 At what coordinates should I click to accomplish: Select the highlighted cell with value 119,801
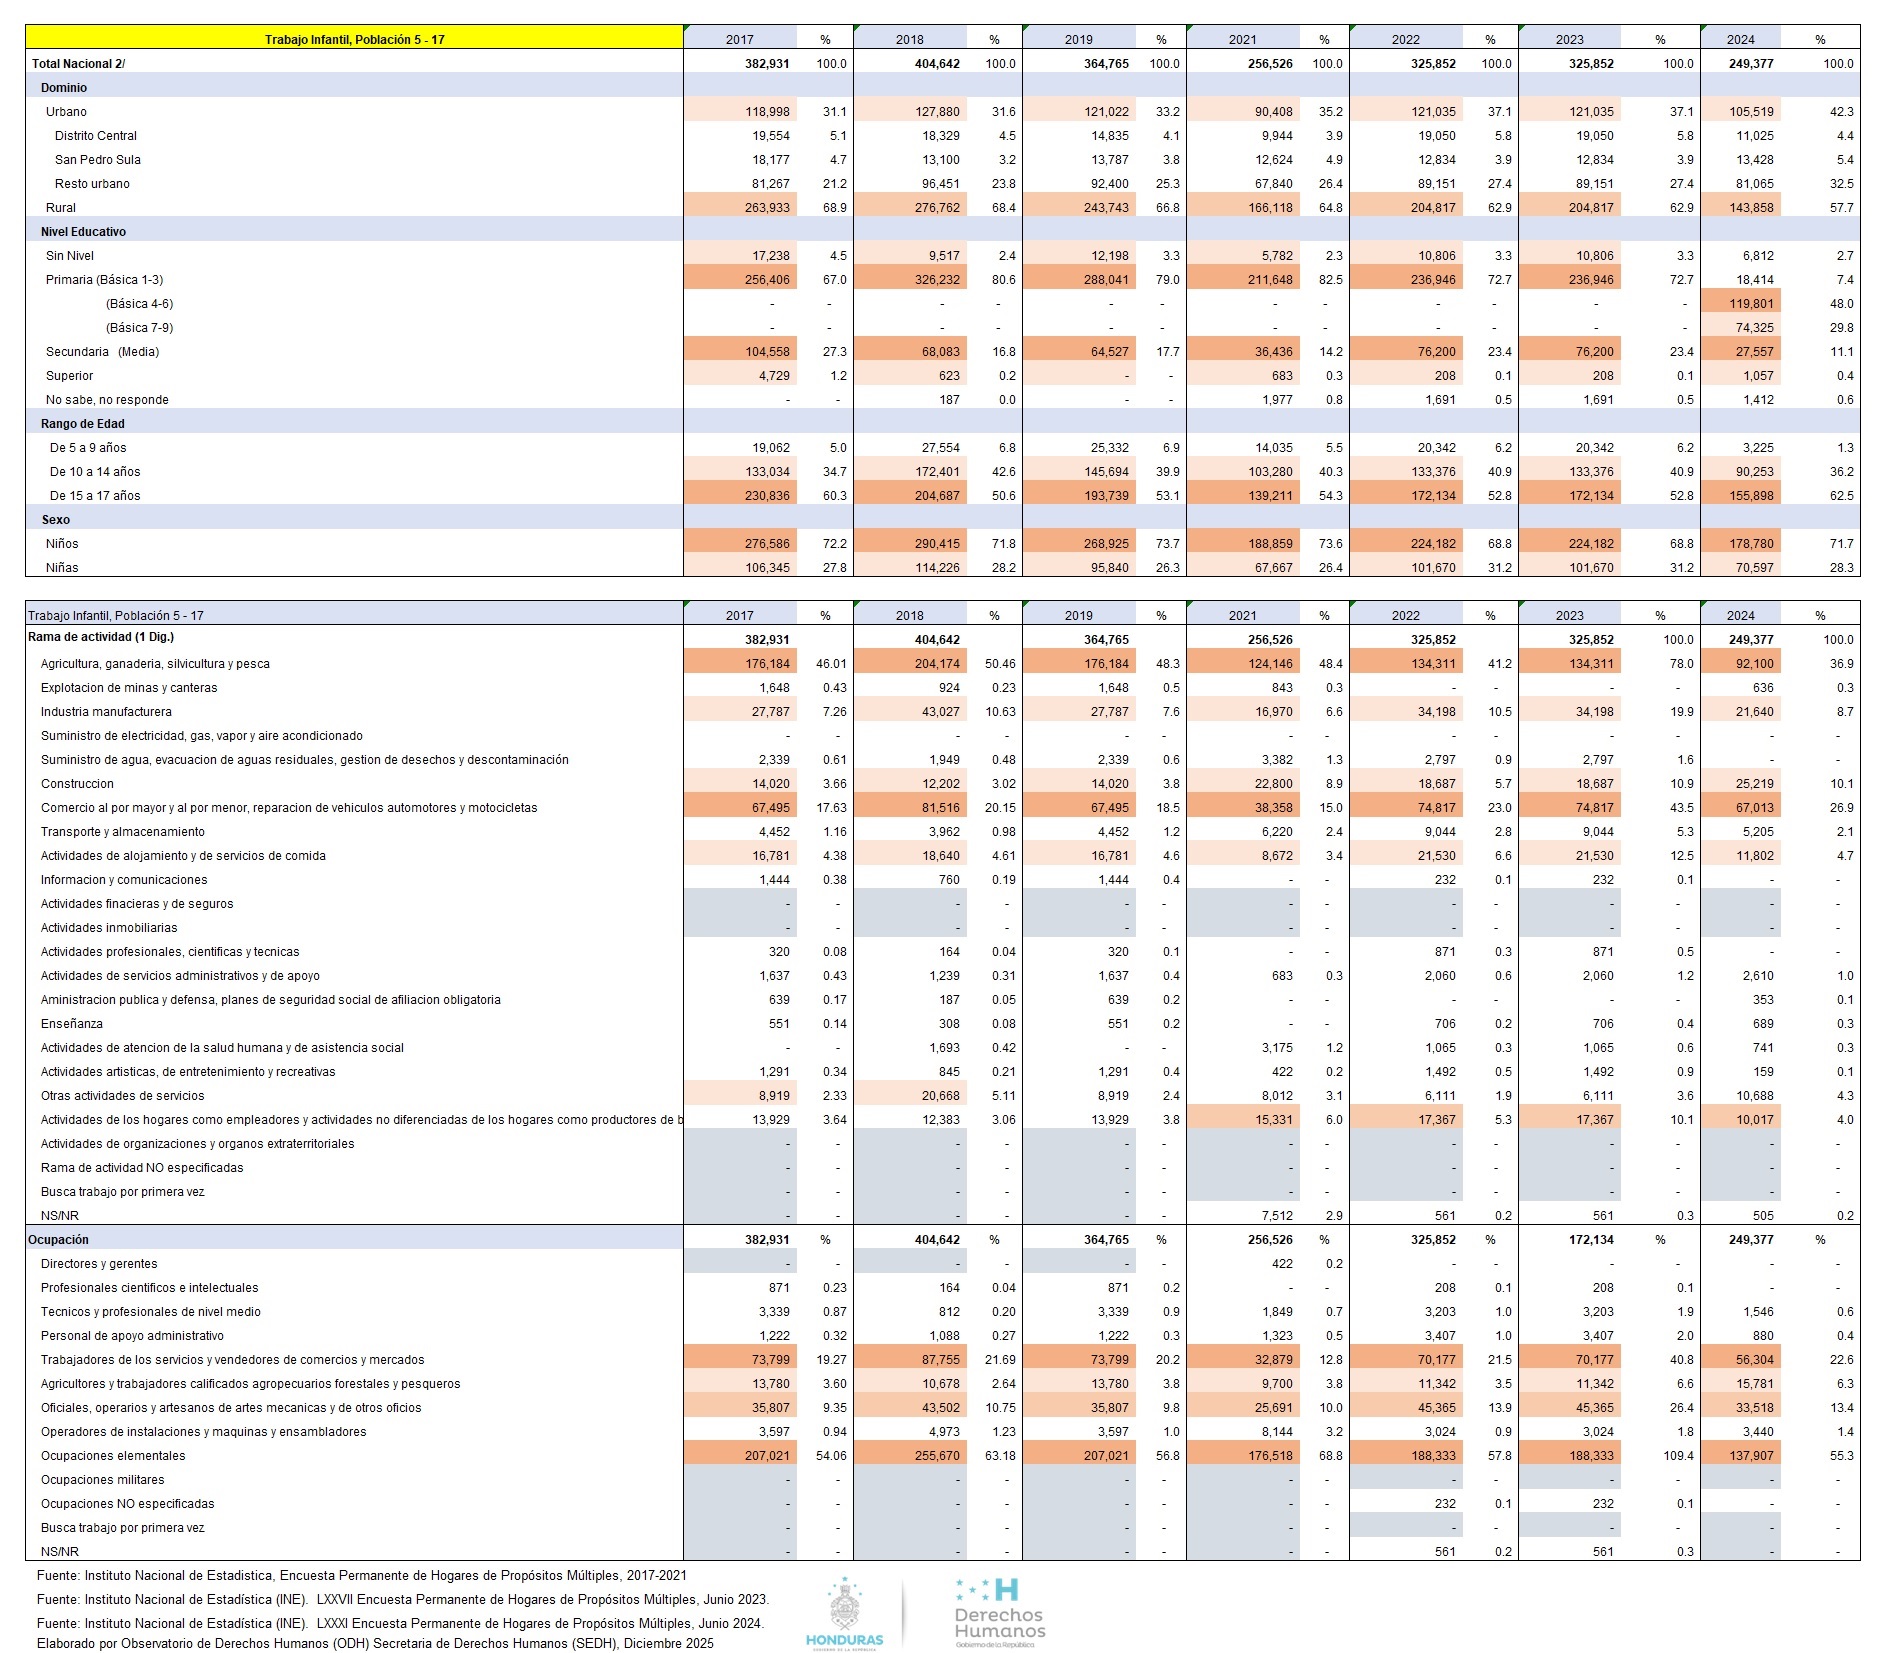tap(1740, 304)
